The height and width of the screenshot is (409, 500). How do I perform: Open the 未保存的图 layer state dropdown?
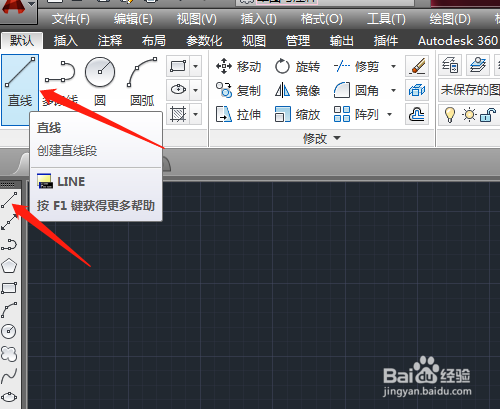469,89
